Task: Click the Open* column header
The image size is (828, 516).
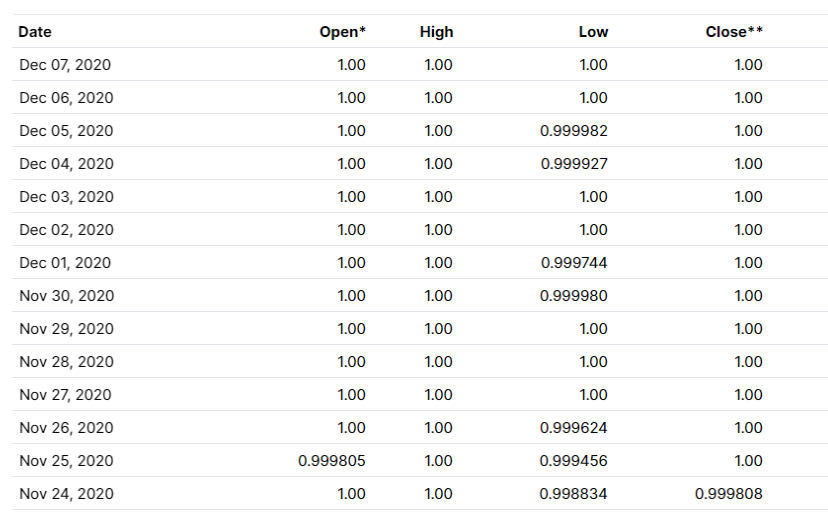Action: pos(343,32)
